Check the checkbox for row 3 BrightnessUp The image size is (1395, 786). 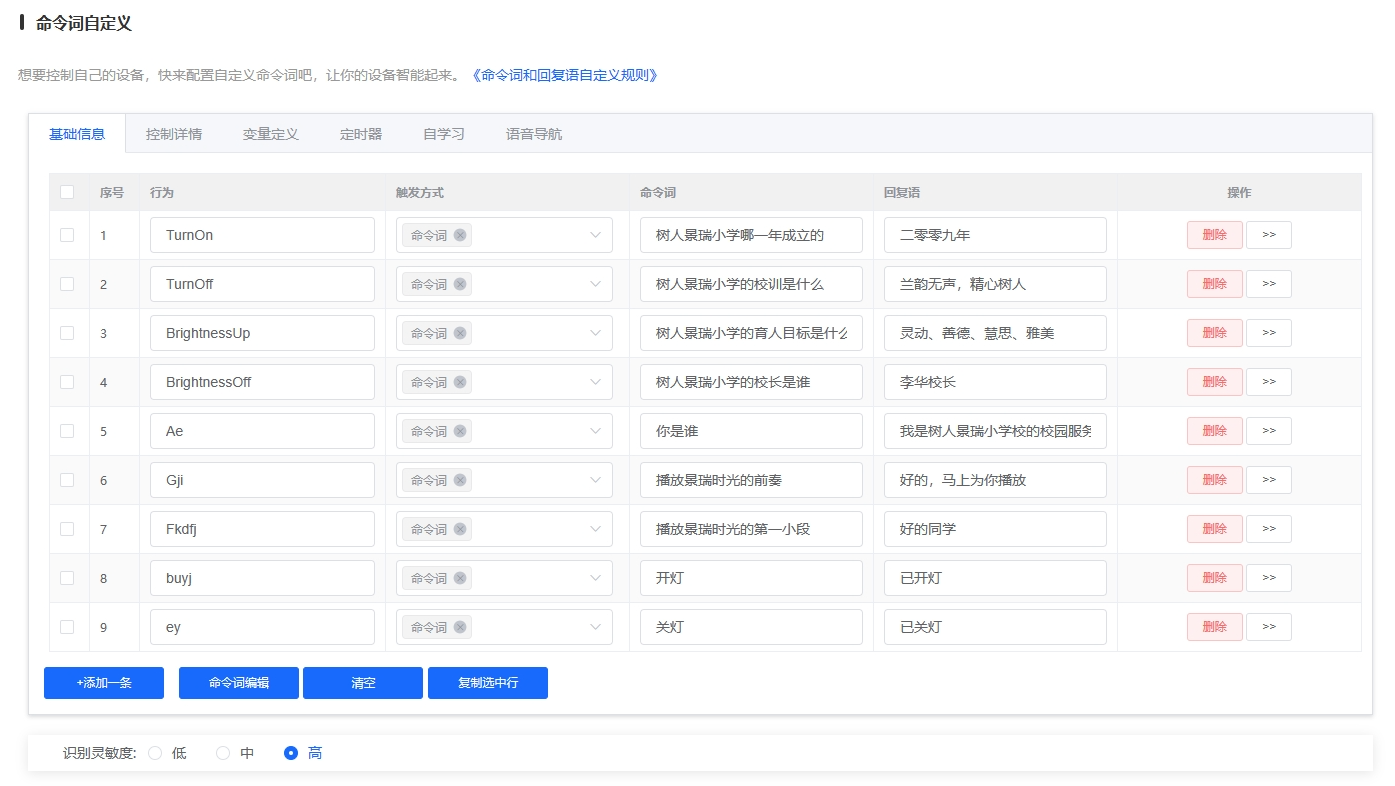pyautogui.click(x=67, y=333)
